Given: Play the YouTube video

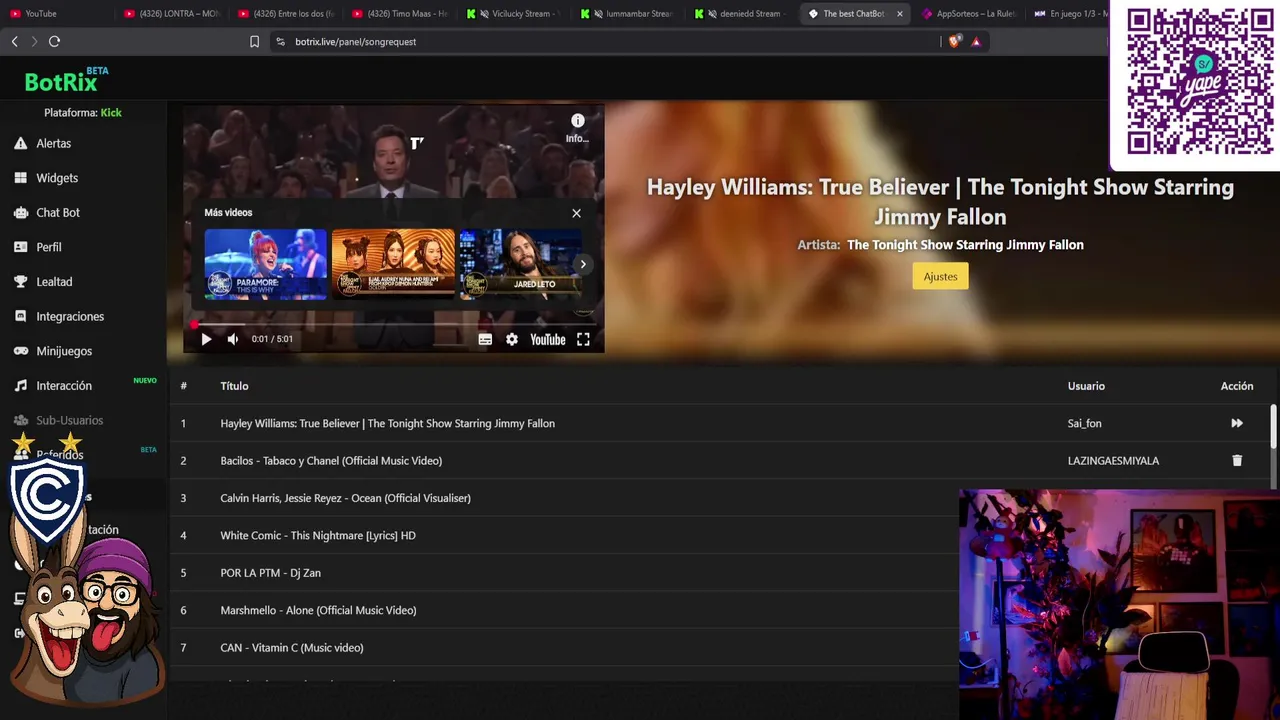Looking at the screenshot, I should tap(206, 339).
